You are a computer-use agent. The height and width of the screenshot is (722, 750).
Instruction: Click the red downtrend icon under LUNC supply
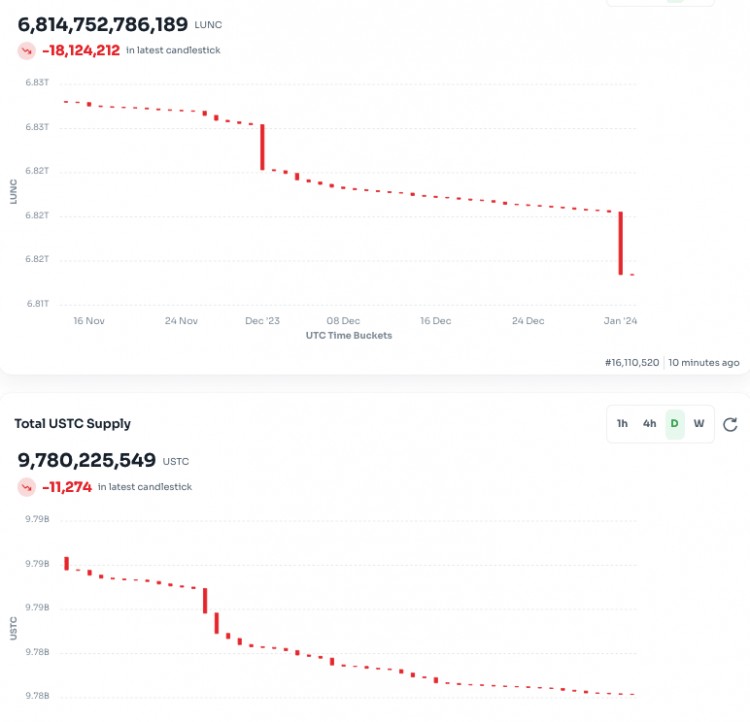(26, 50)
